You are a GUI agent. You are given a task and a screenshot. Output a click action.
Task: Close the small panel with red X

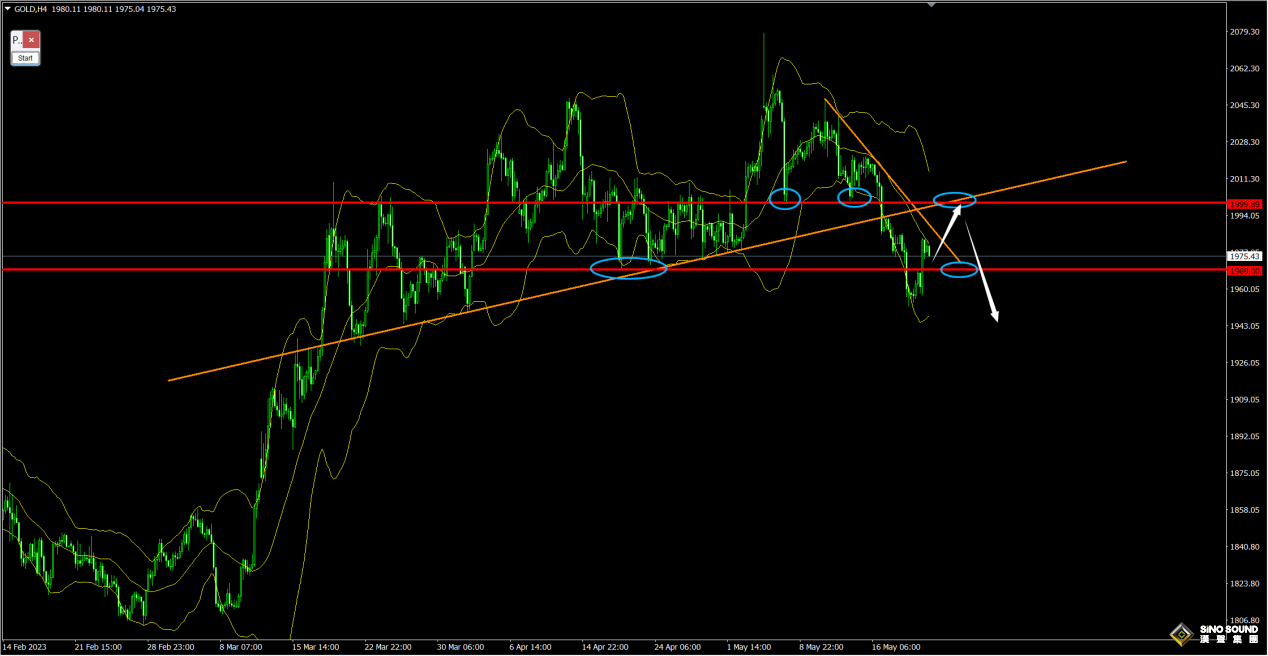[x=32, y=41]
